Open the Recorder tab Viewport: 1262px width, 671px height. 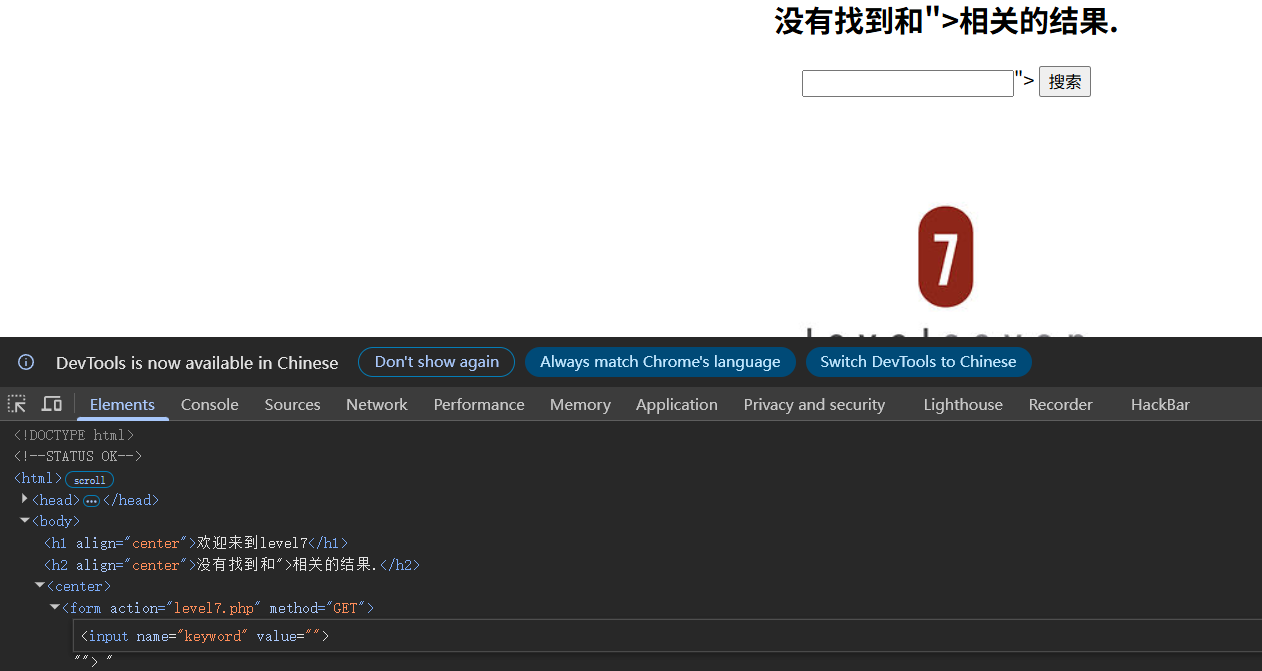(x=1061, y=404)
